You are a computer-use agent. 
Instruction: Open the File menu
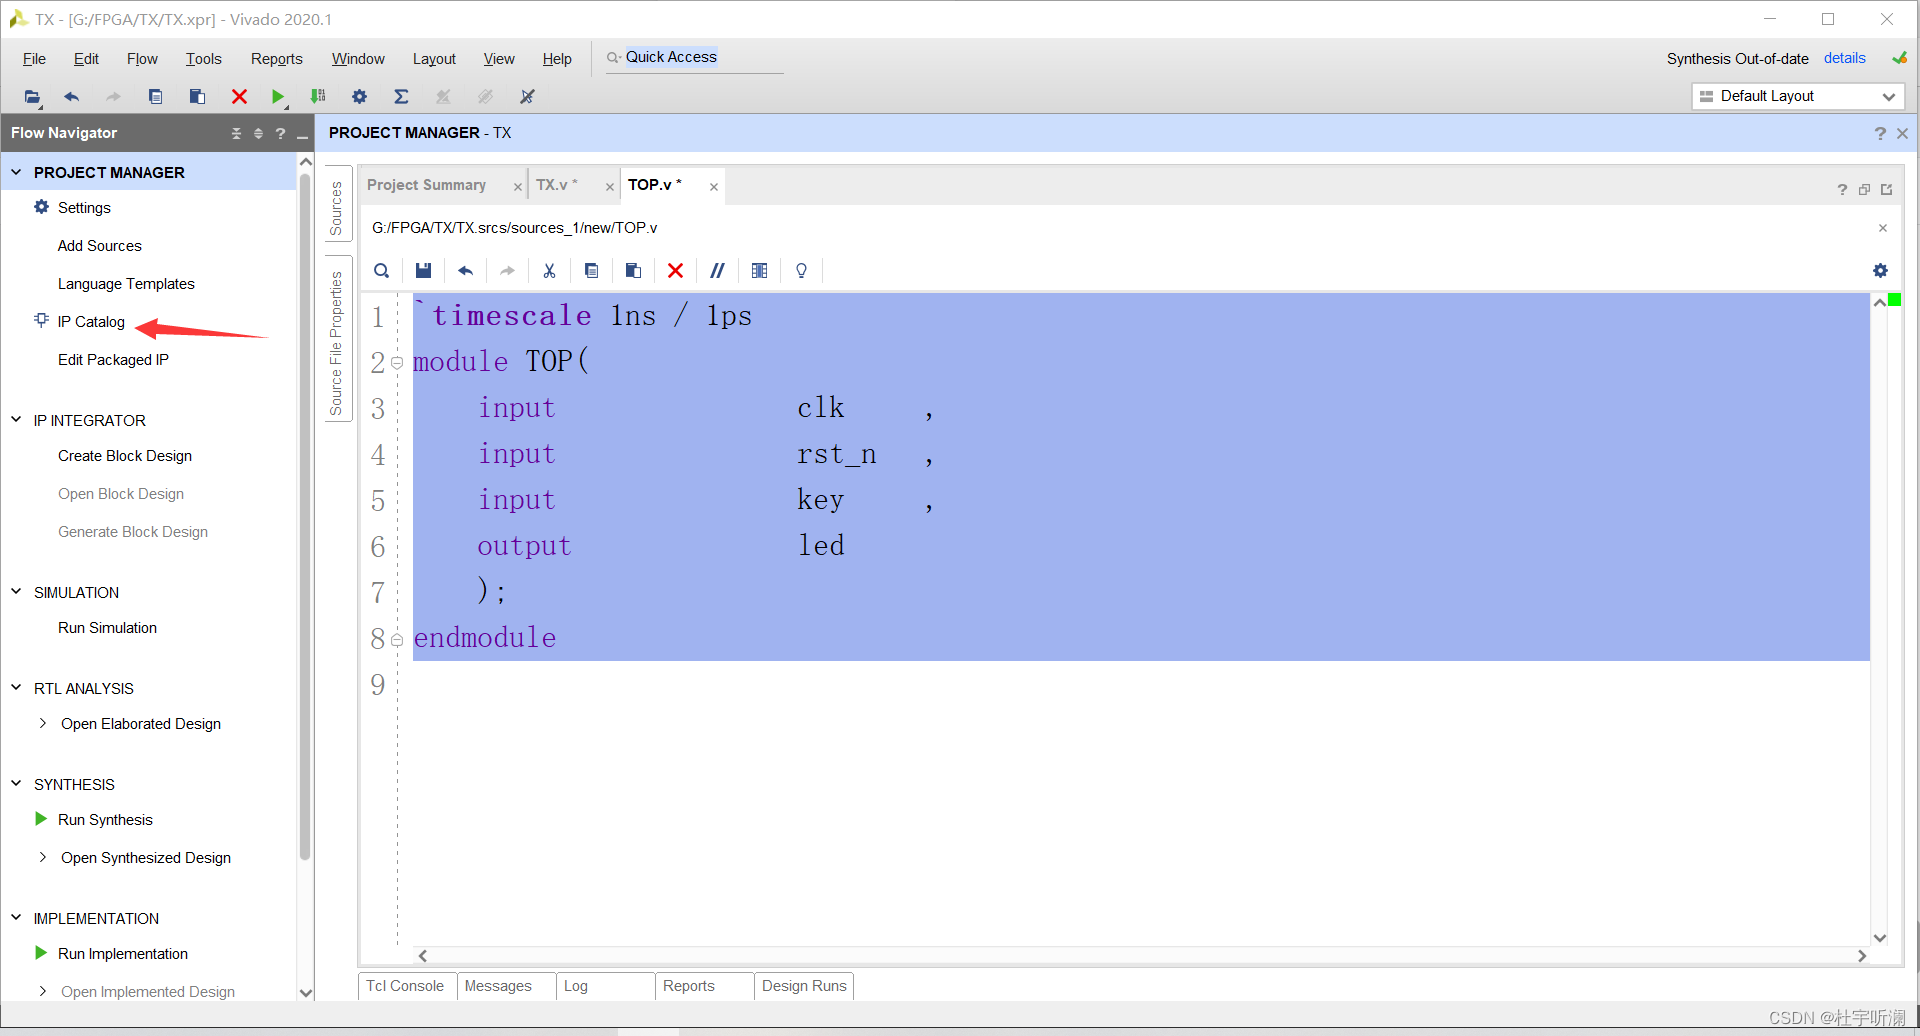[34, 59]
